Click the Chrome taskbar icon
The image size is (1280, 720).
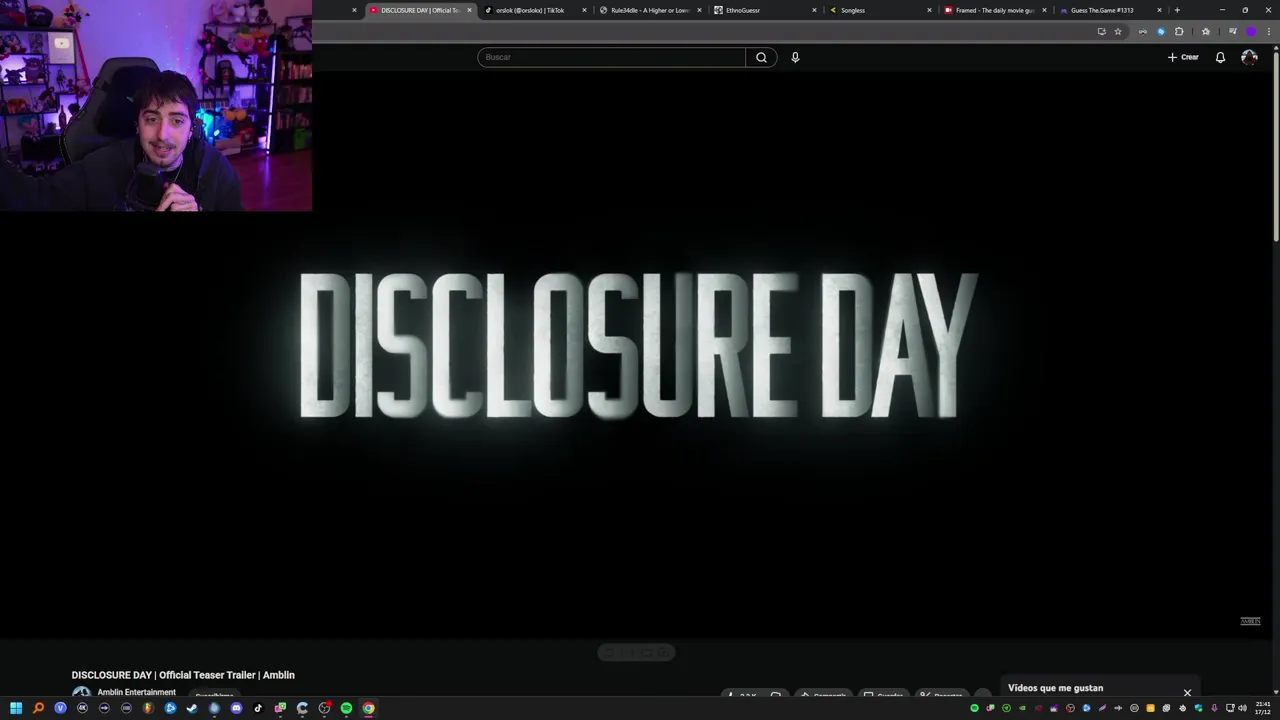(x=368, y=708)
